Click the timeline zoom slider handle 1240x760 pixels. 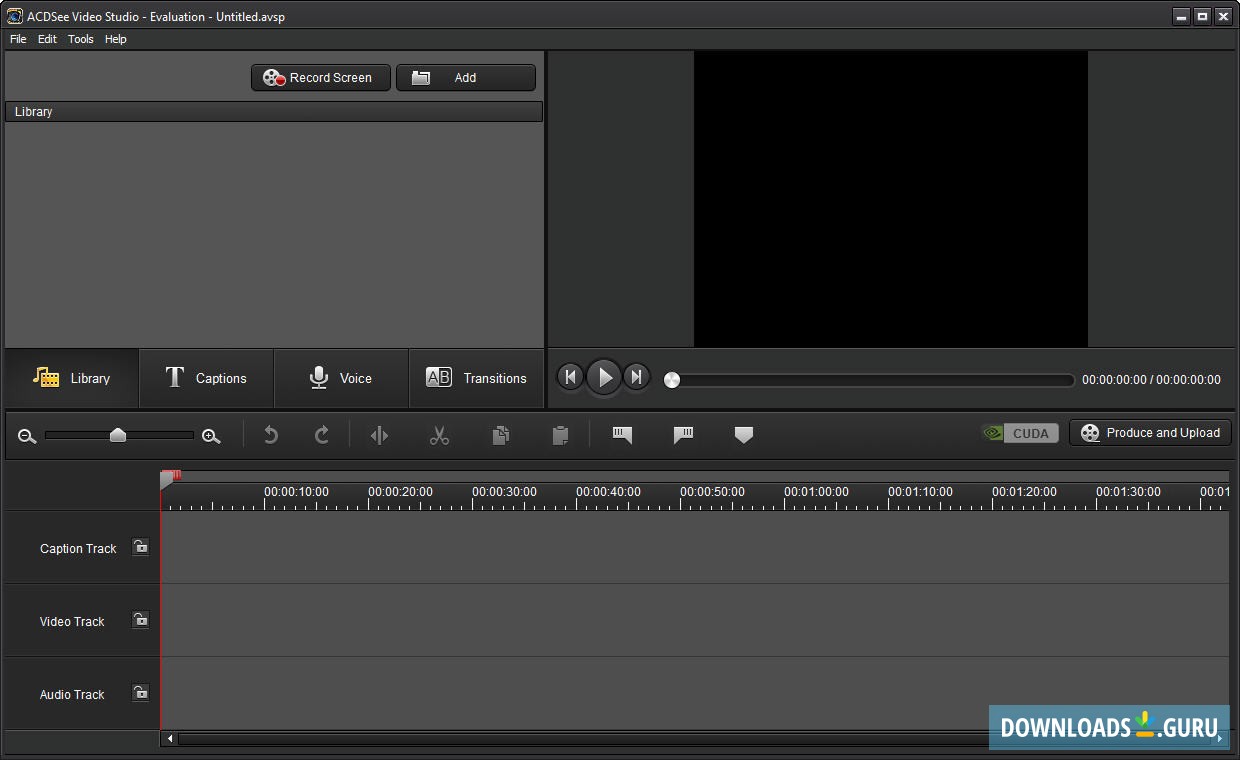click(118, 434)
